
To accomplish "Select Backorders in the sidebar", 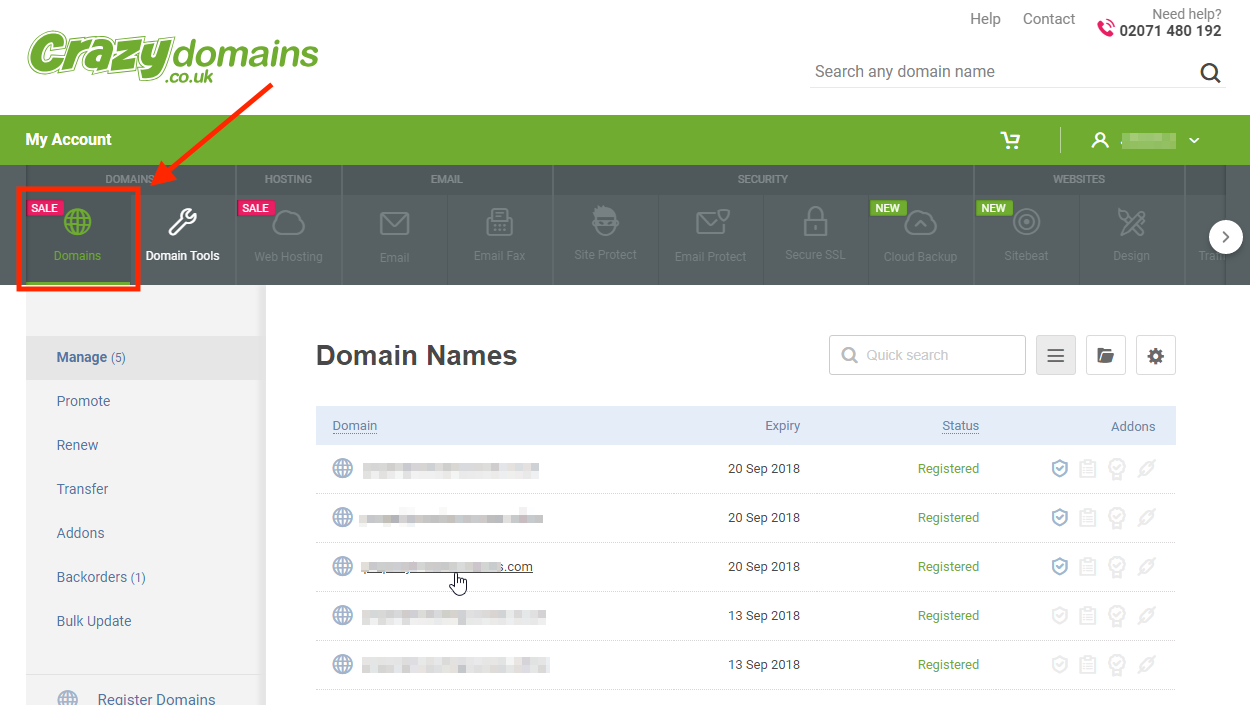I will pos(100,577).
